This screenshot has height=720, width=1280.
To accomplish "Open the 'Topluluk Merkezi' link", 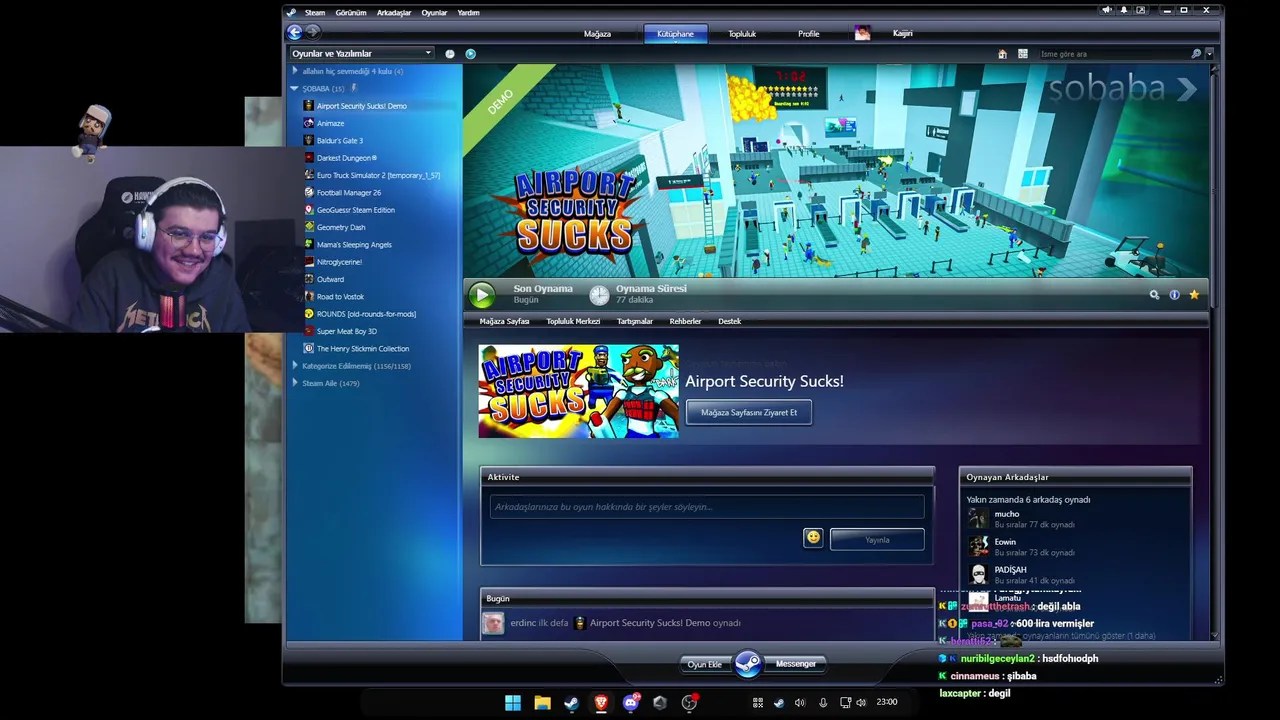I will [573, 321].
